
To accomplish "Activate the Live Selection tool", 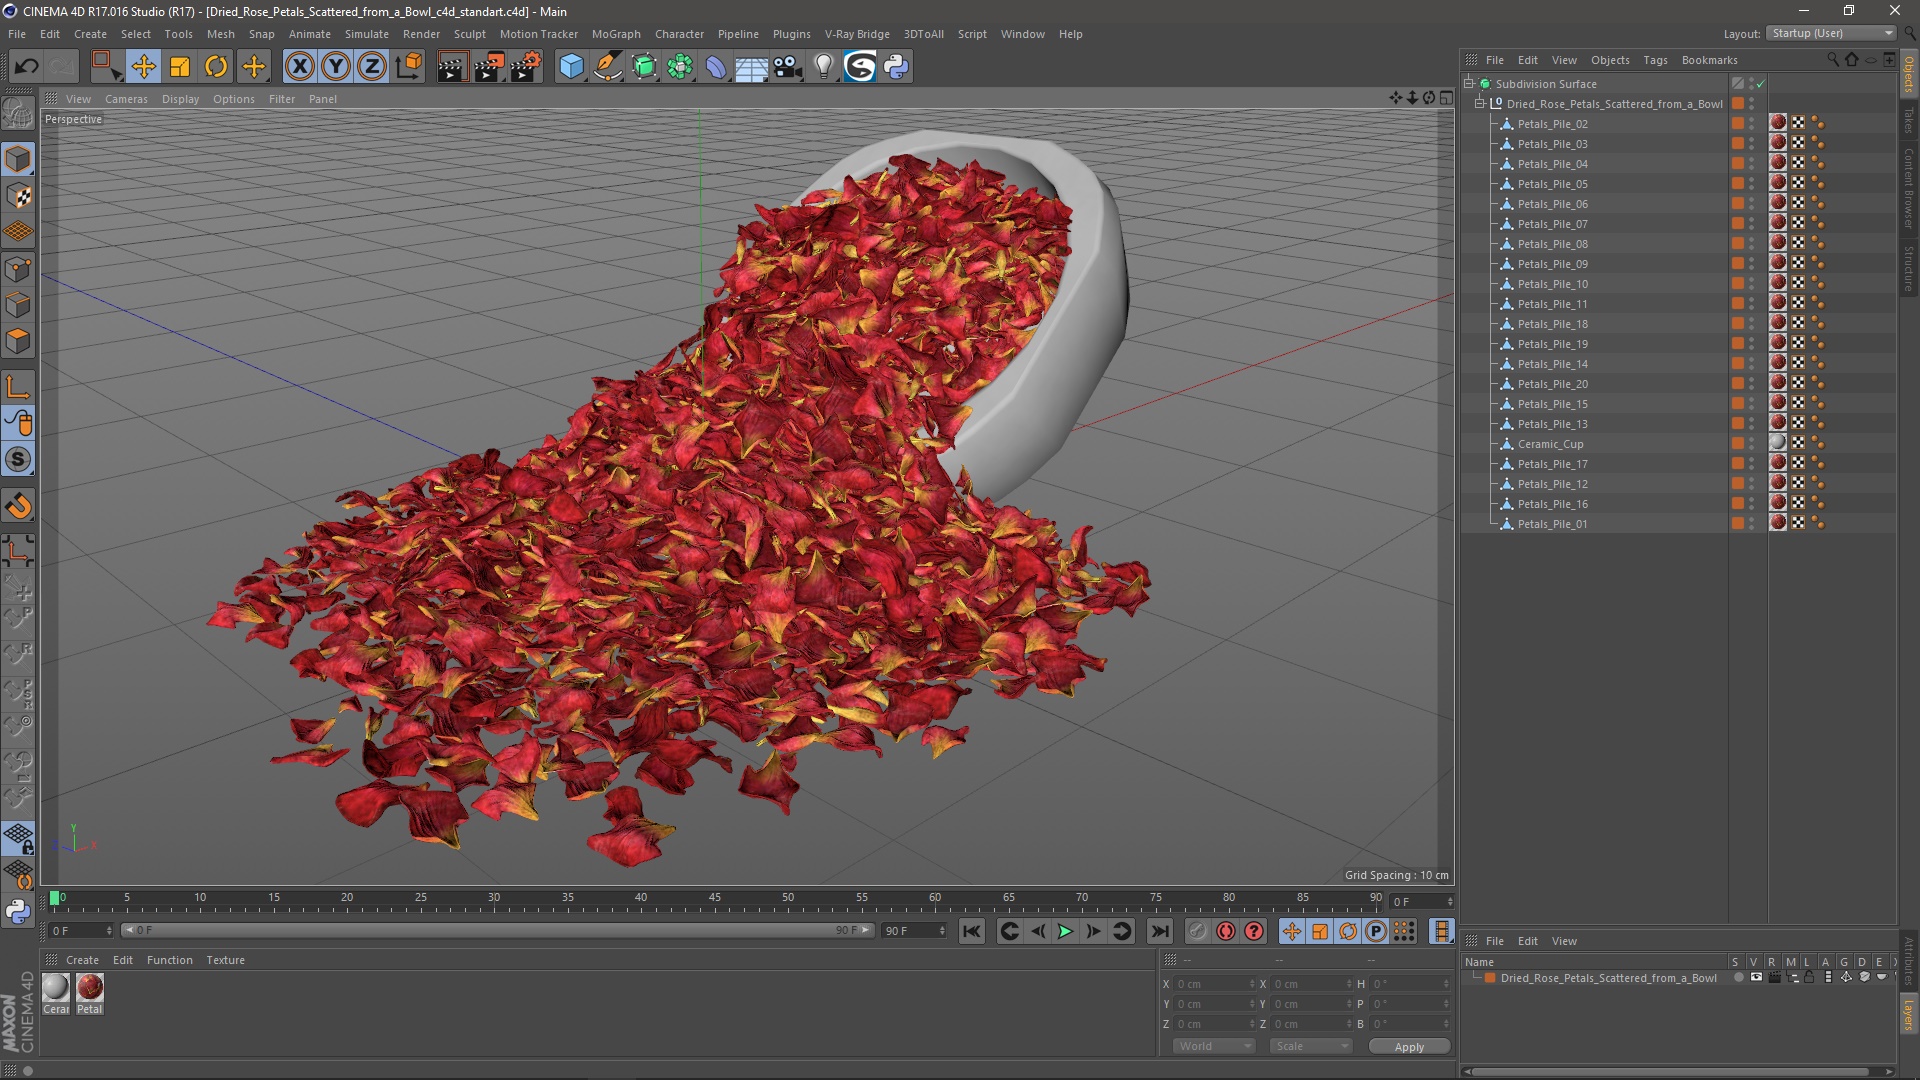I will (105, 67).
